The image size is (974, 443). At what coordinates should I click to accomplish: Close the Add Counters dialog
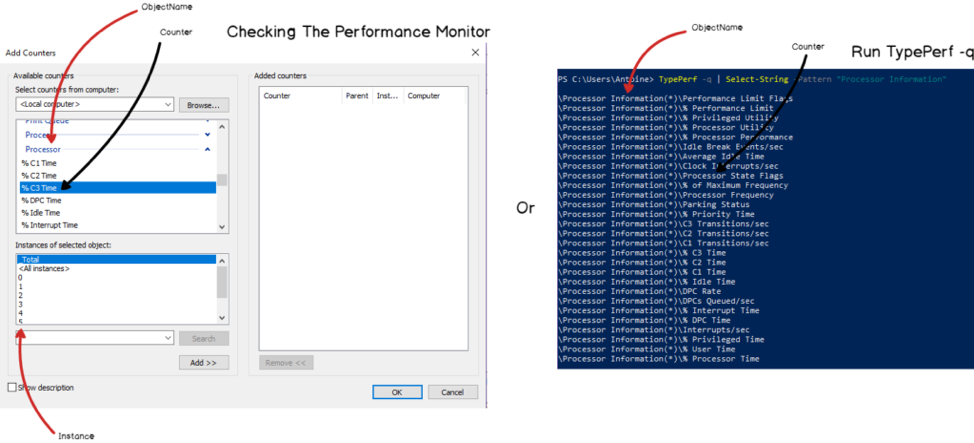click(475, 53)
